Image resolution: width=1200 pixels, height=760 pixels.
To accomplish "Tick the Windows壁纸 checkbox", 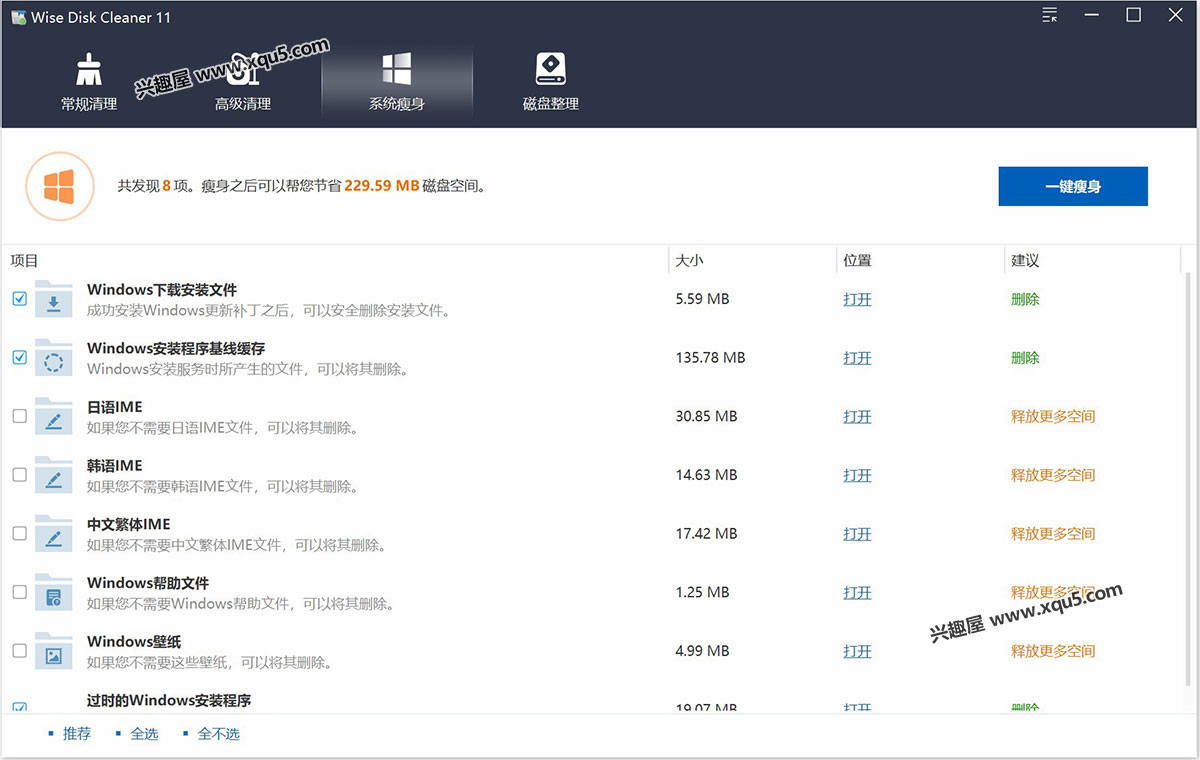I will pyautogui.click(x=19, y=651).
